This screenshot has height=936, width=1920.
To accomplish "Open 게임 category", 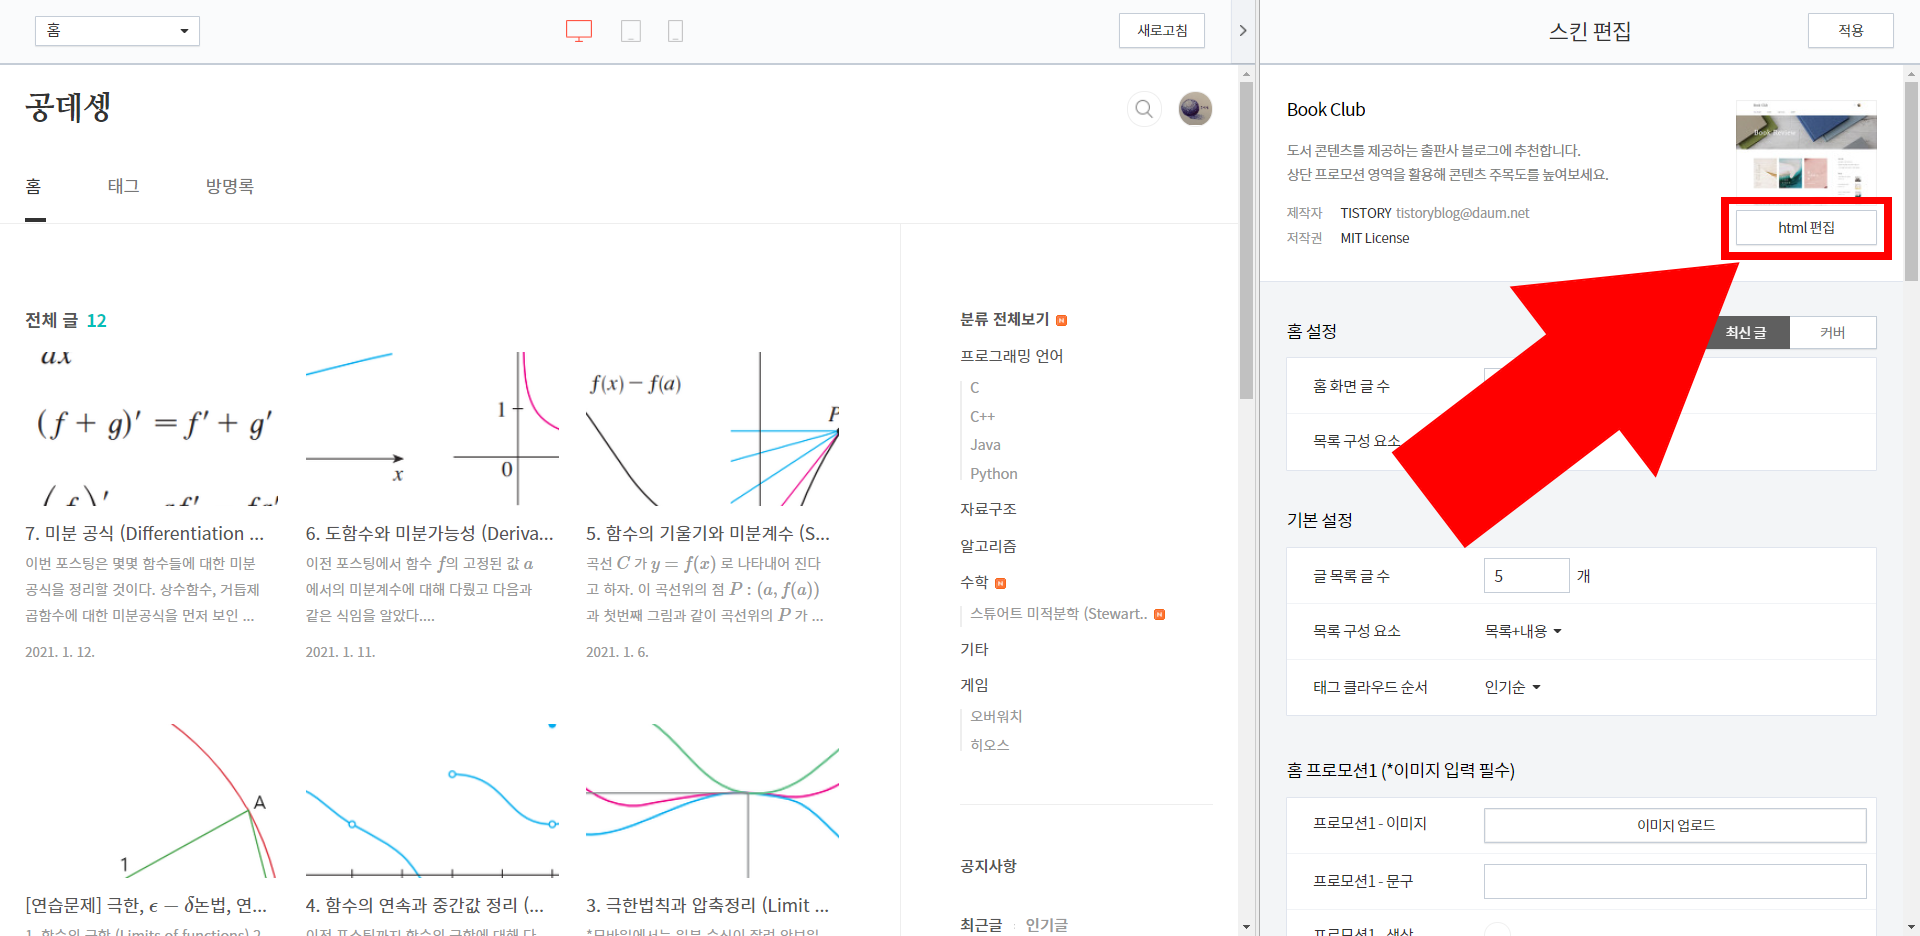I will [x=974, y=685].
